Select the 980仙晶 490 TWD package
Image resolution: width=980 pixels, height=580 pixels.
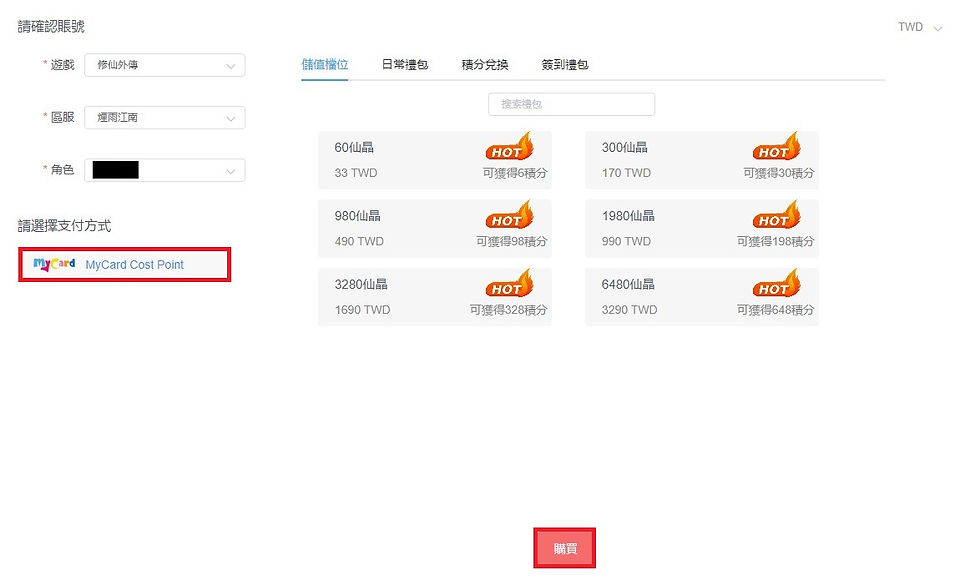click(x=434, y=228)
